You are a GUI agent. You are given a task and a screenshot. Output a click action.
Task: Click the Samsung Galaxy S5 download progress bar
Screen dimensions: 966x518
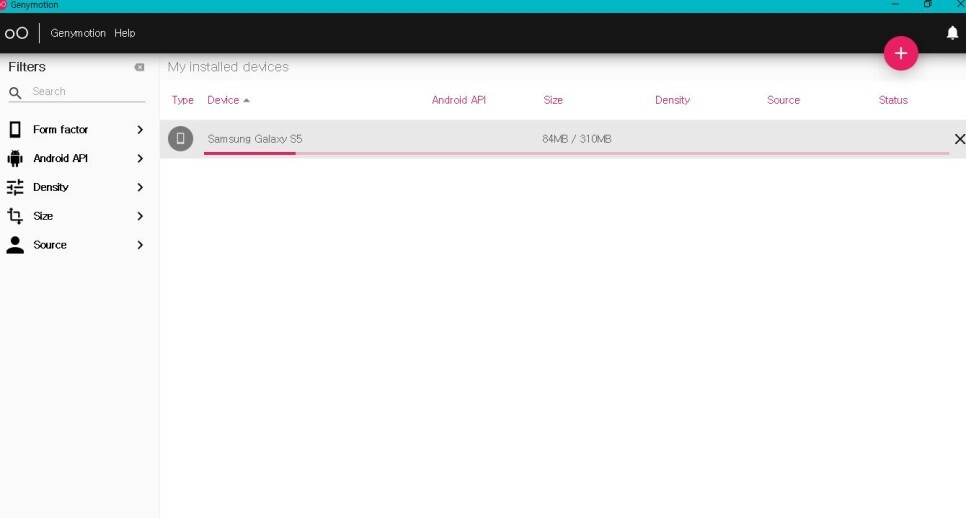pos(577,153)
